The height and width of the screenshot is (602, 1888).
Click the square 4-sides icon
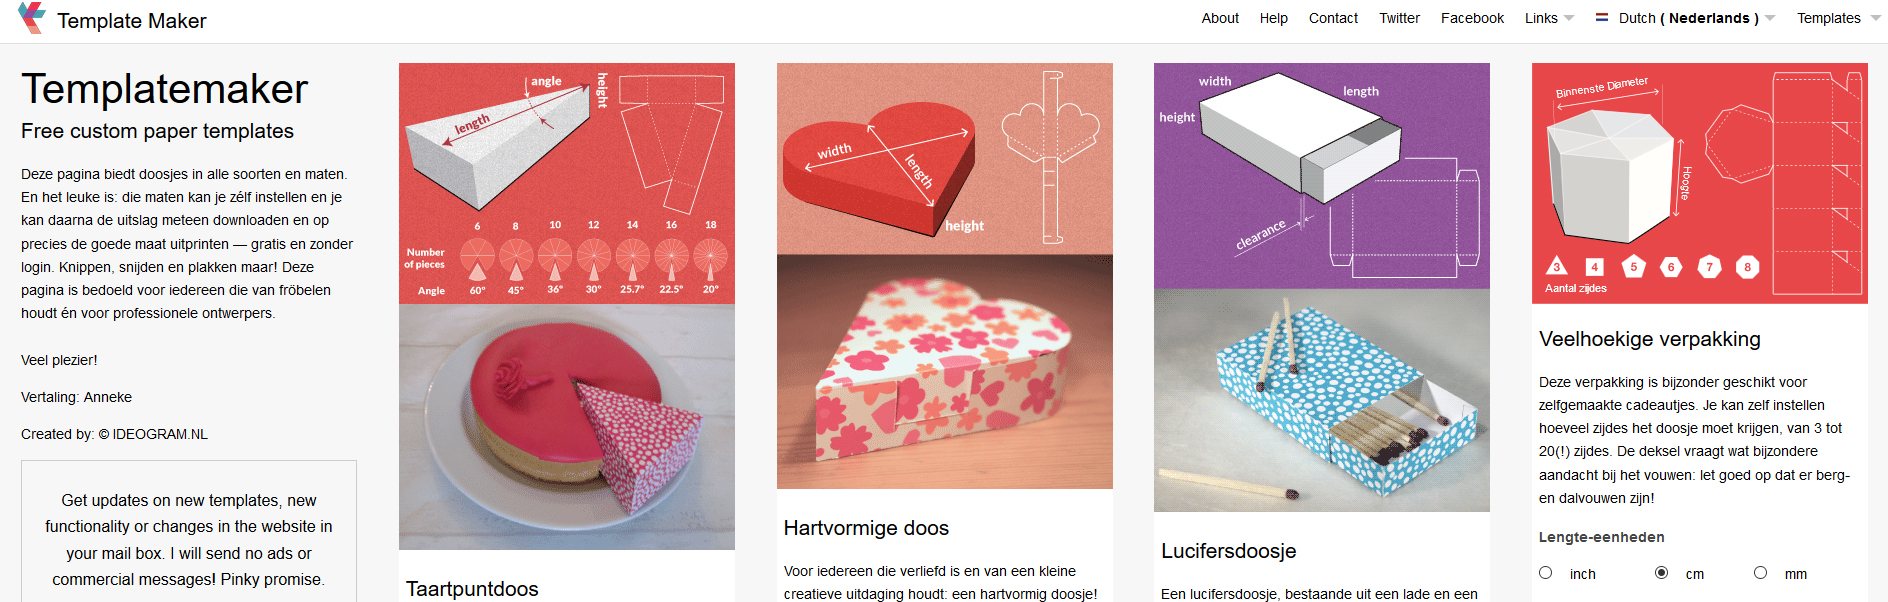[x=1595, y=267]
